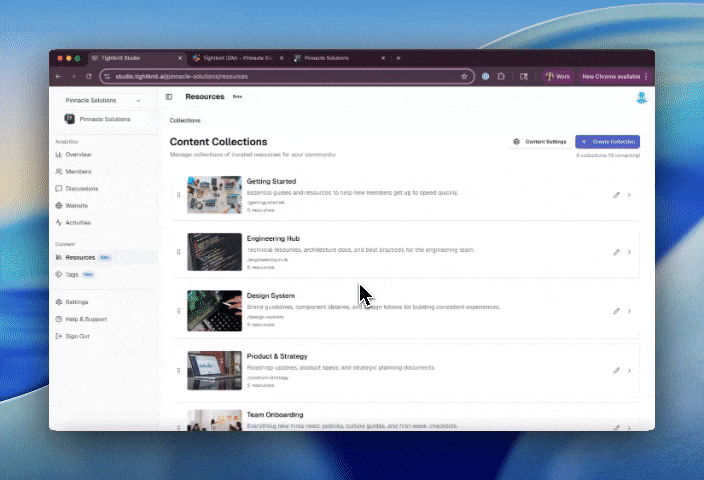Click the Design System title
This screenshot has height=480, width=704.
pyautogui.click(x=271, y=295)
